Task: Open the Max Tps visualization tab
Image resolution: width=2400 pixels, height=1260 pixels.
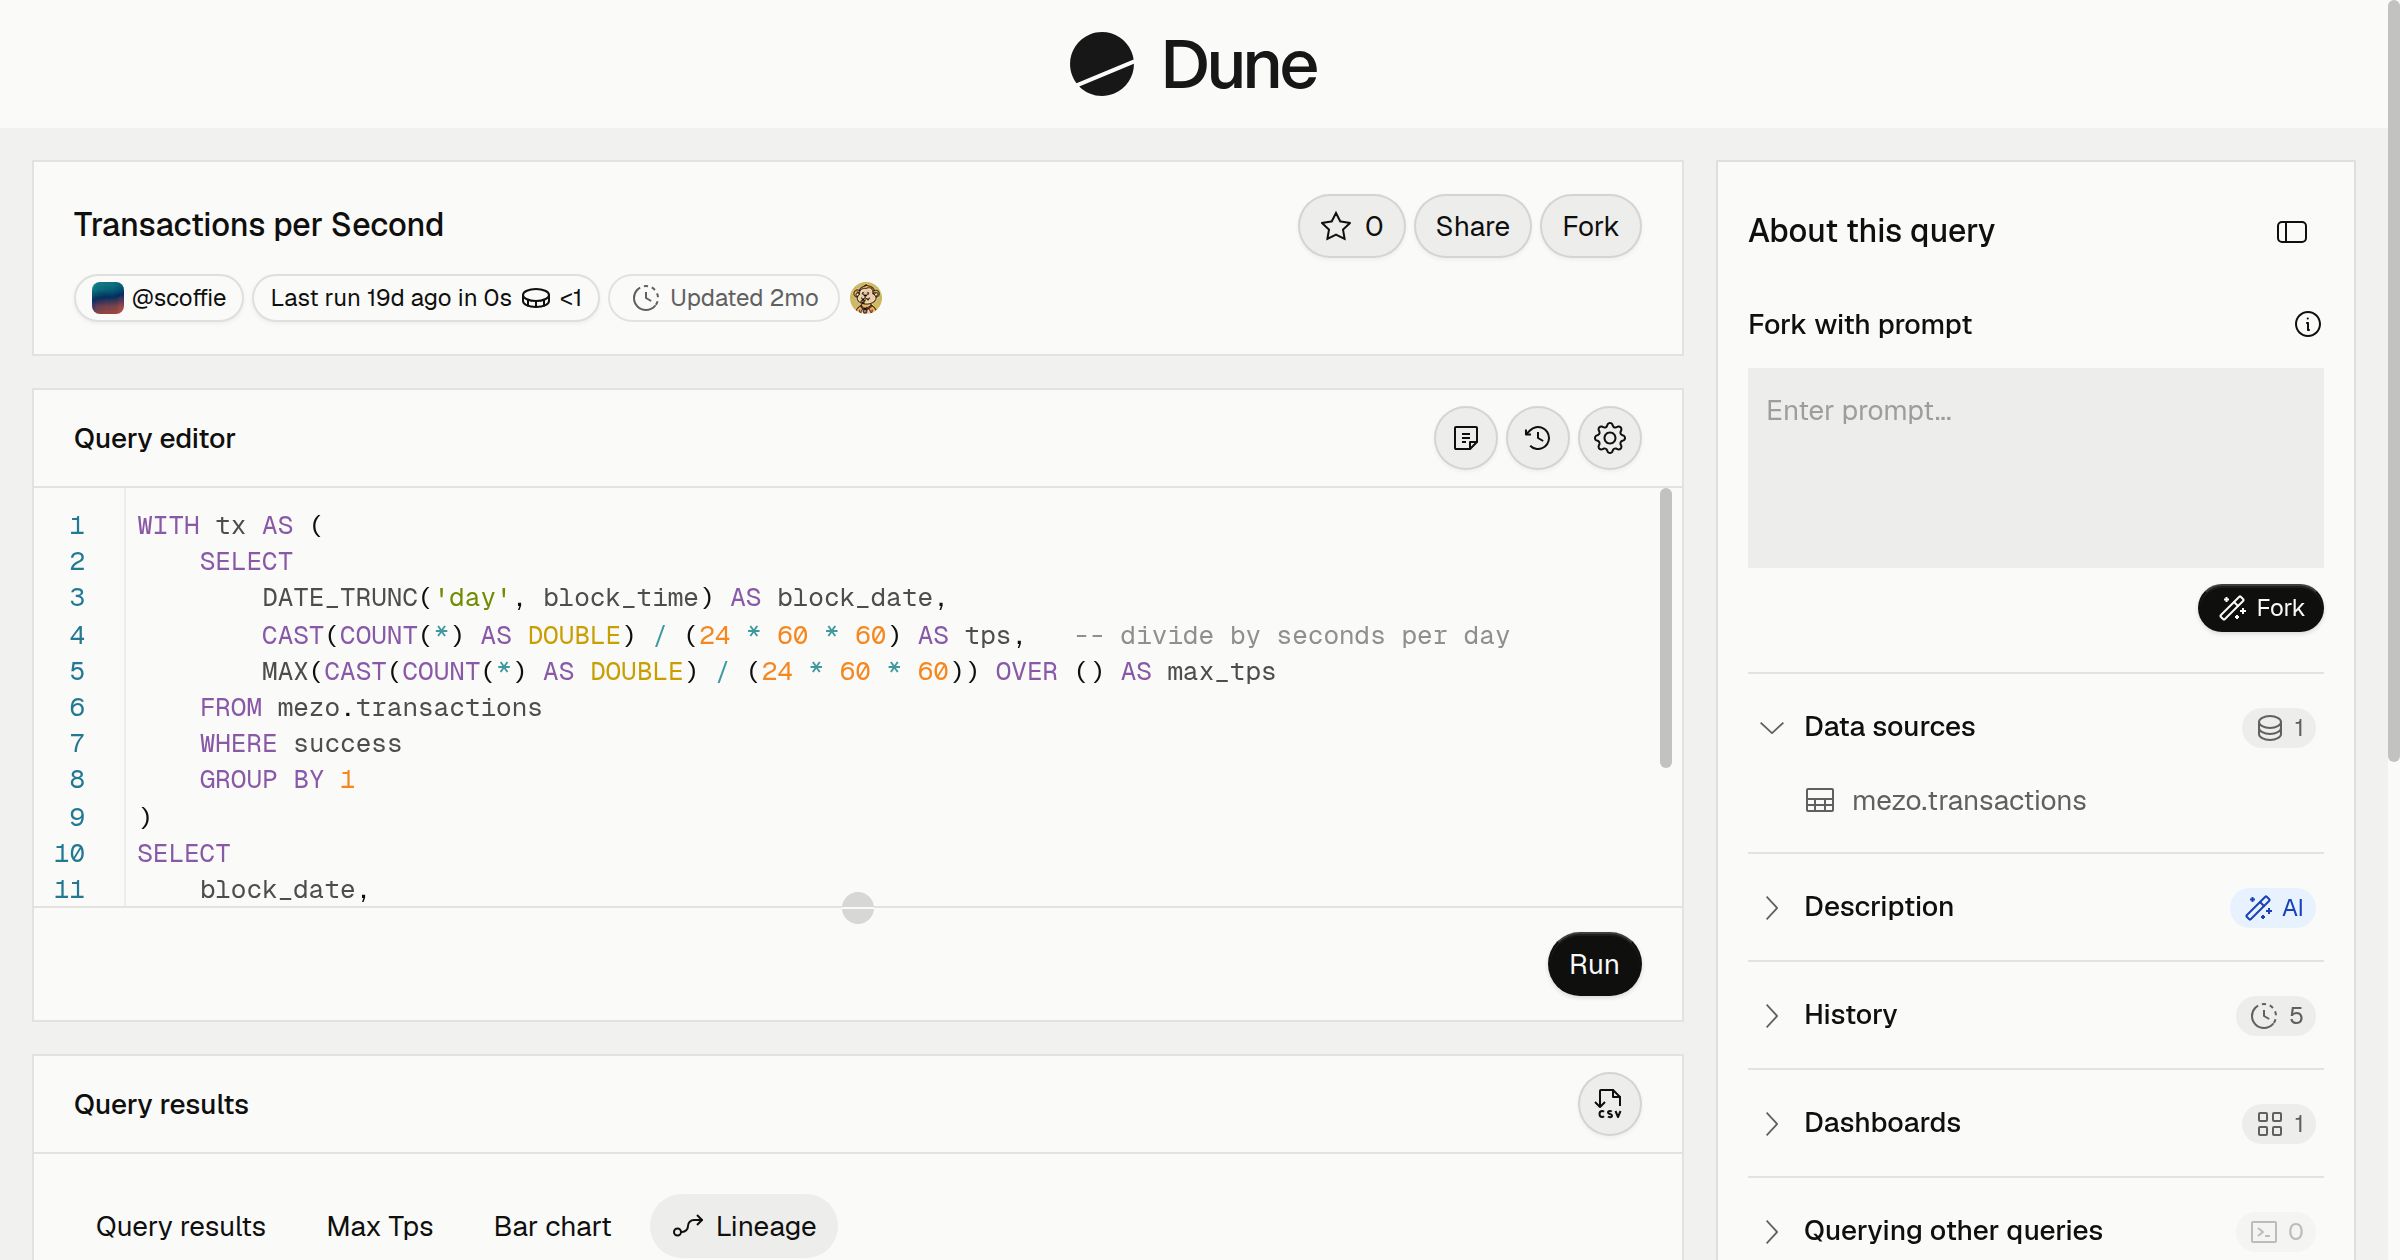Action: [x=380, y=1226]
